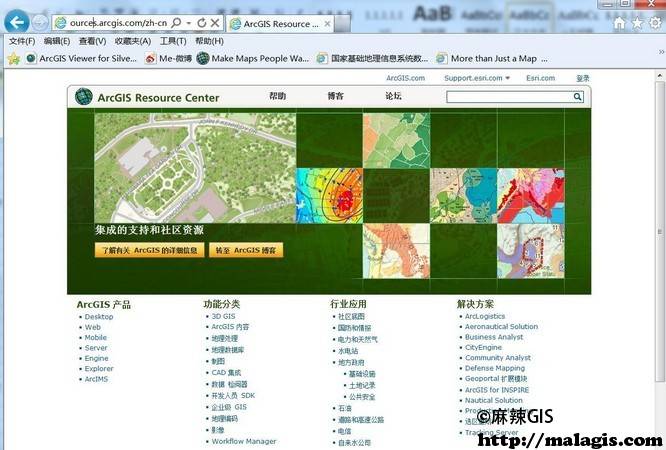
Task: Click the add-to-favorites-bar star icon
Action: [14, 58]
